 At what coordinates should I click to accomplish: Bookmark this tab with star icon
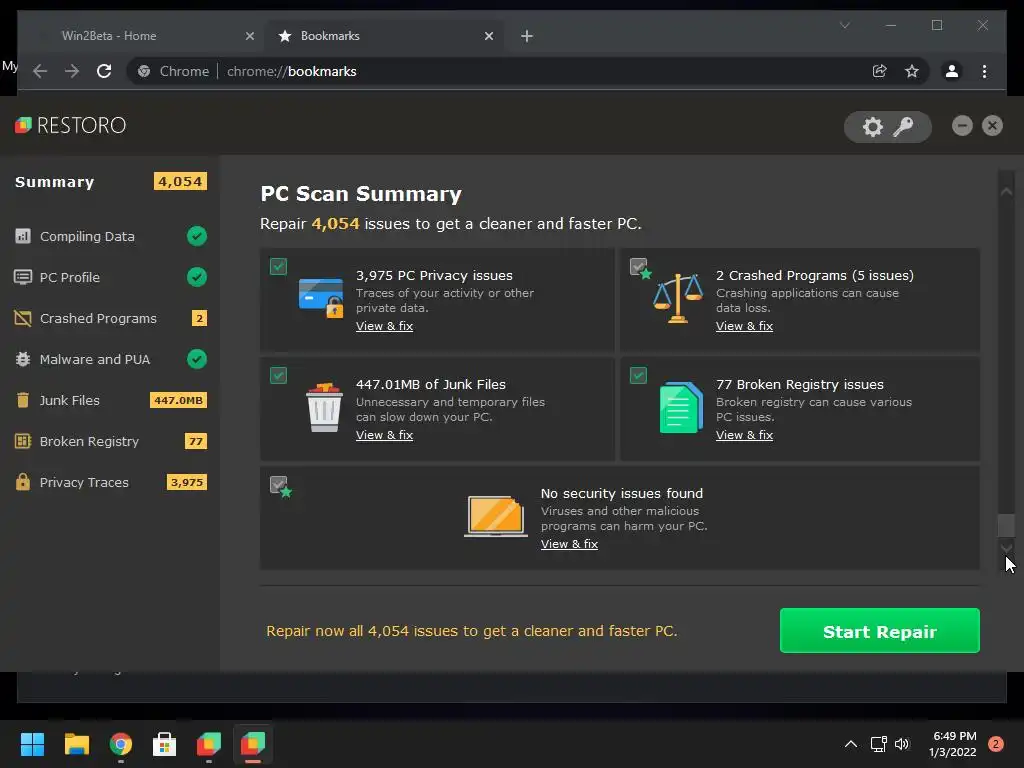click(912, 71)
